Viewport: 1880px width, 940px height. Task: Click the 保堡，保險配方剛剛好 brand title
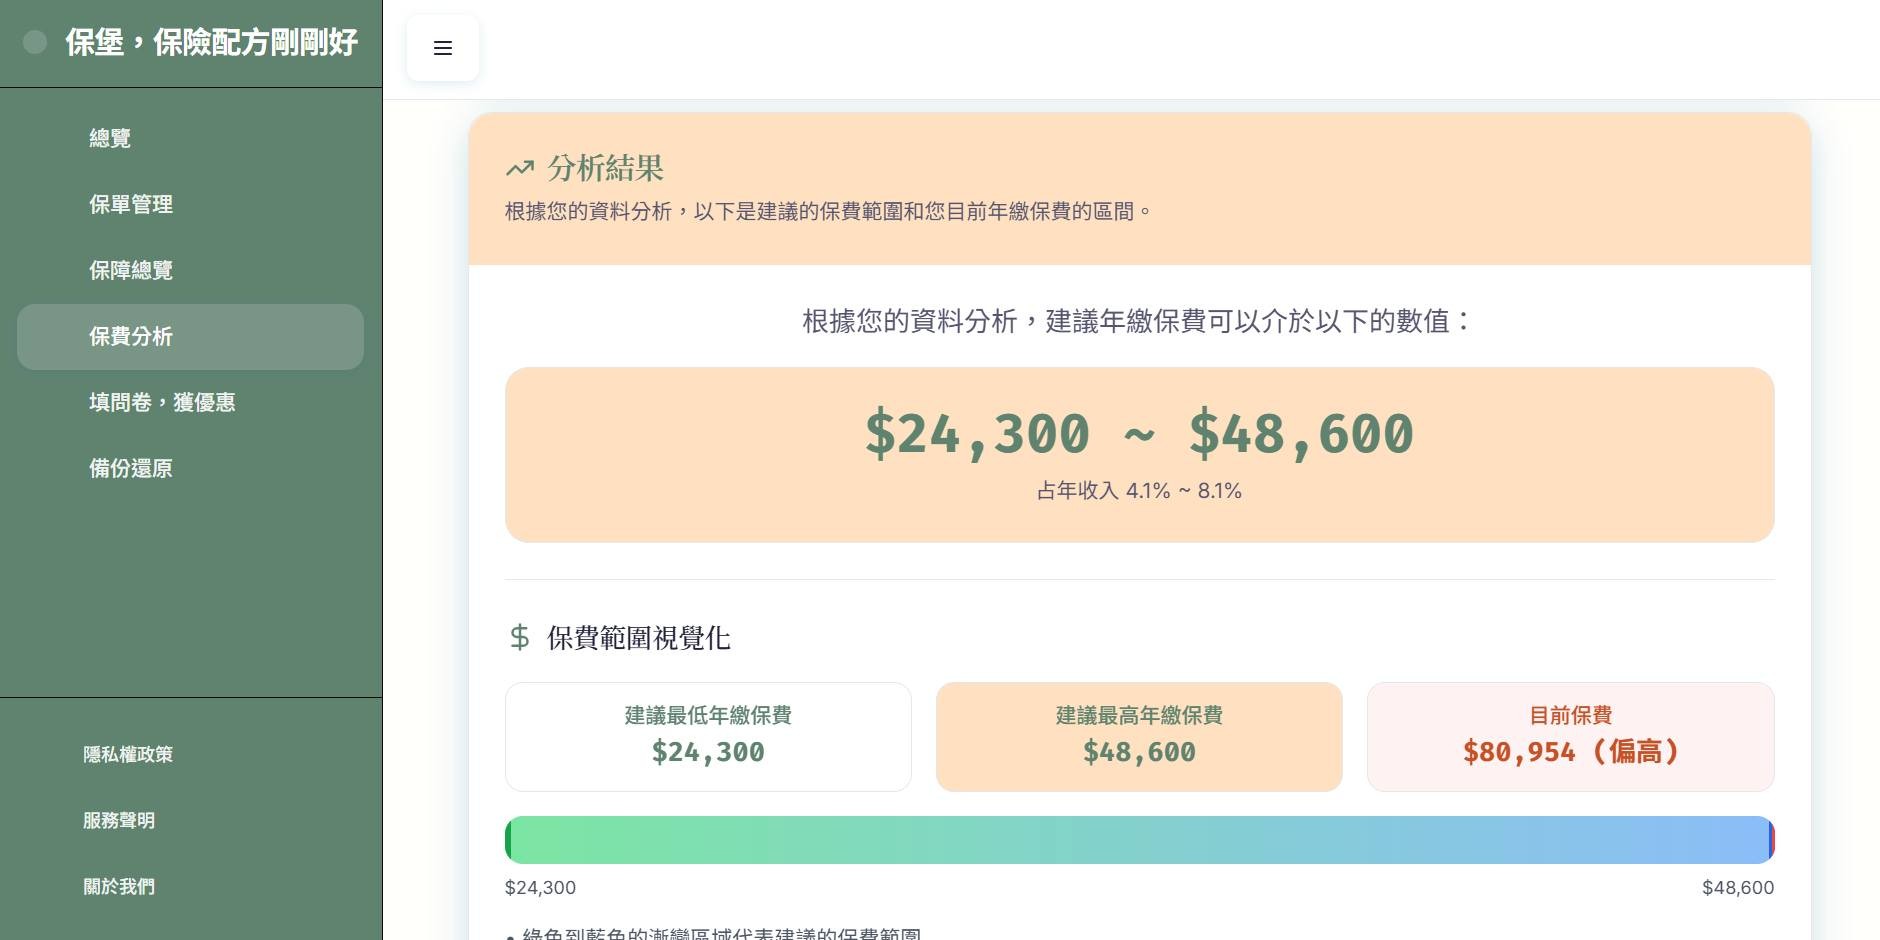[211, 42]
